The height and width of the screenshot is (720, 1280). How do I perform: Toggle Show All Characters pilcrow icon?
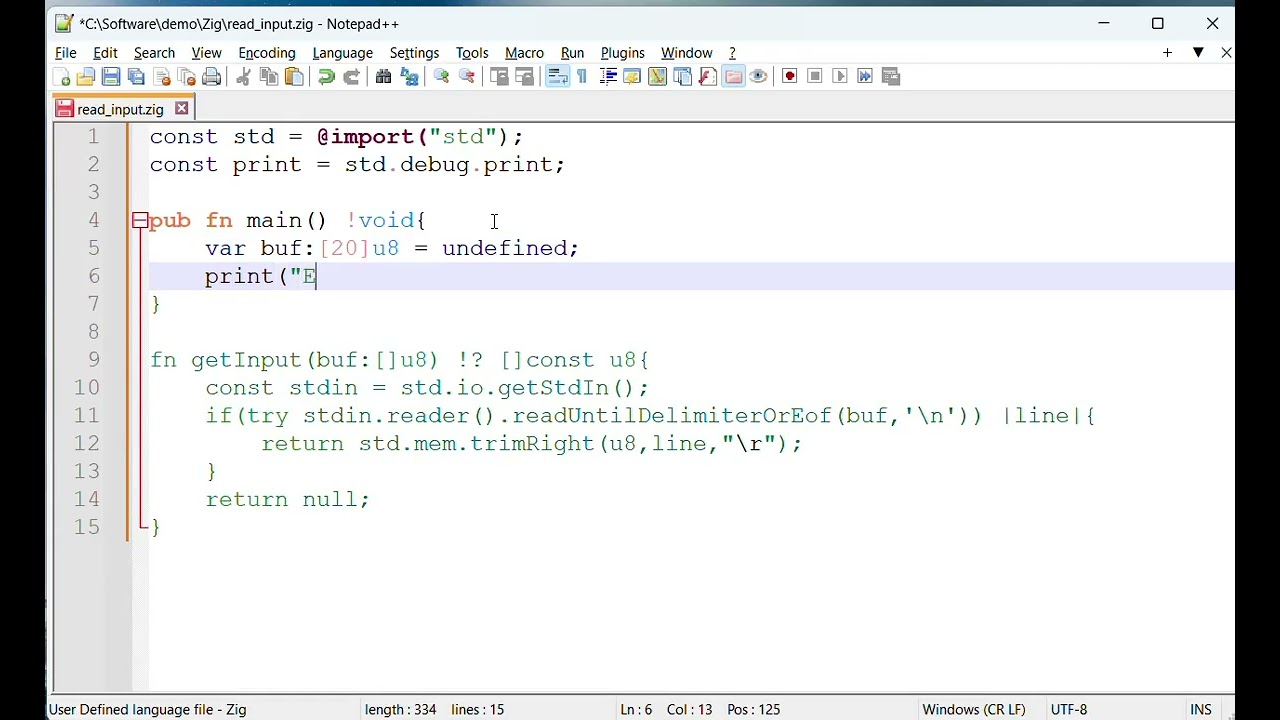582,77
